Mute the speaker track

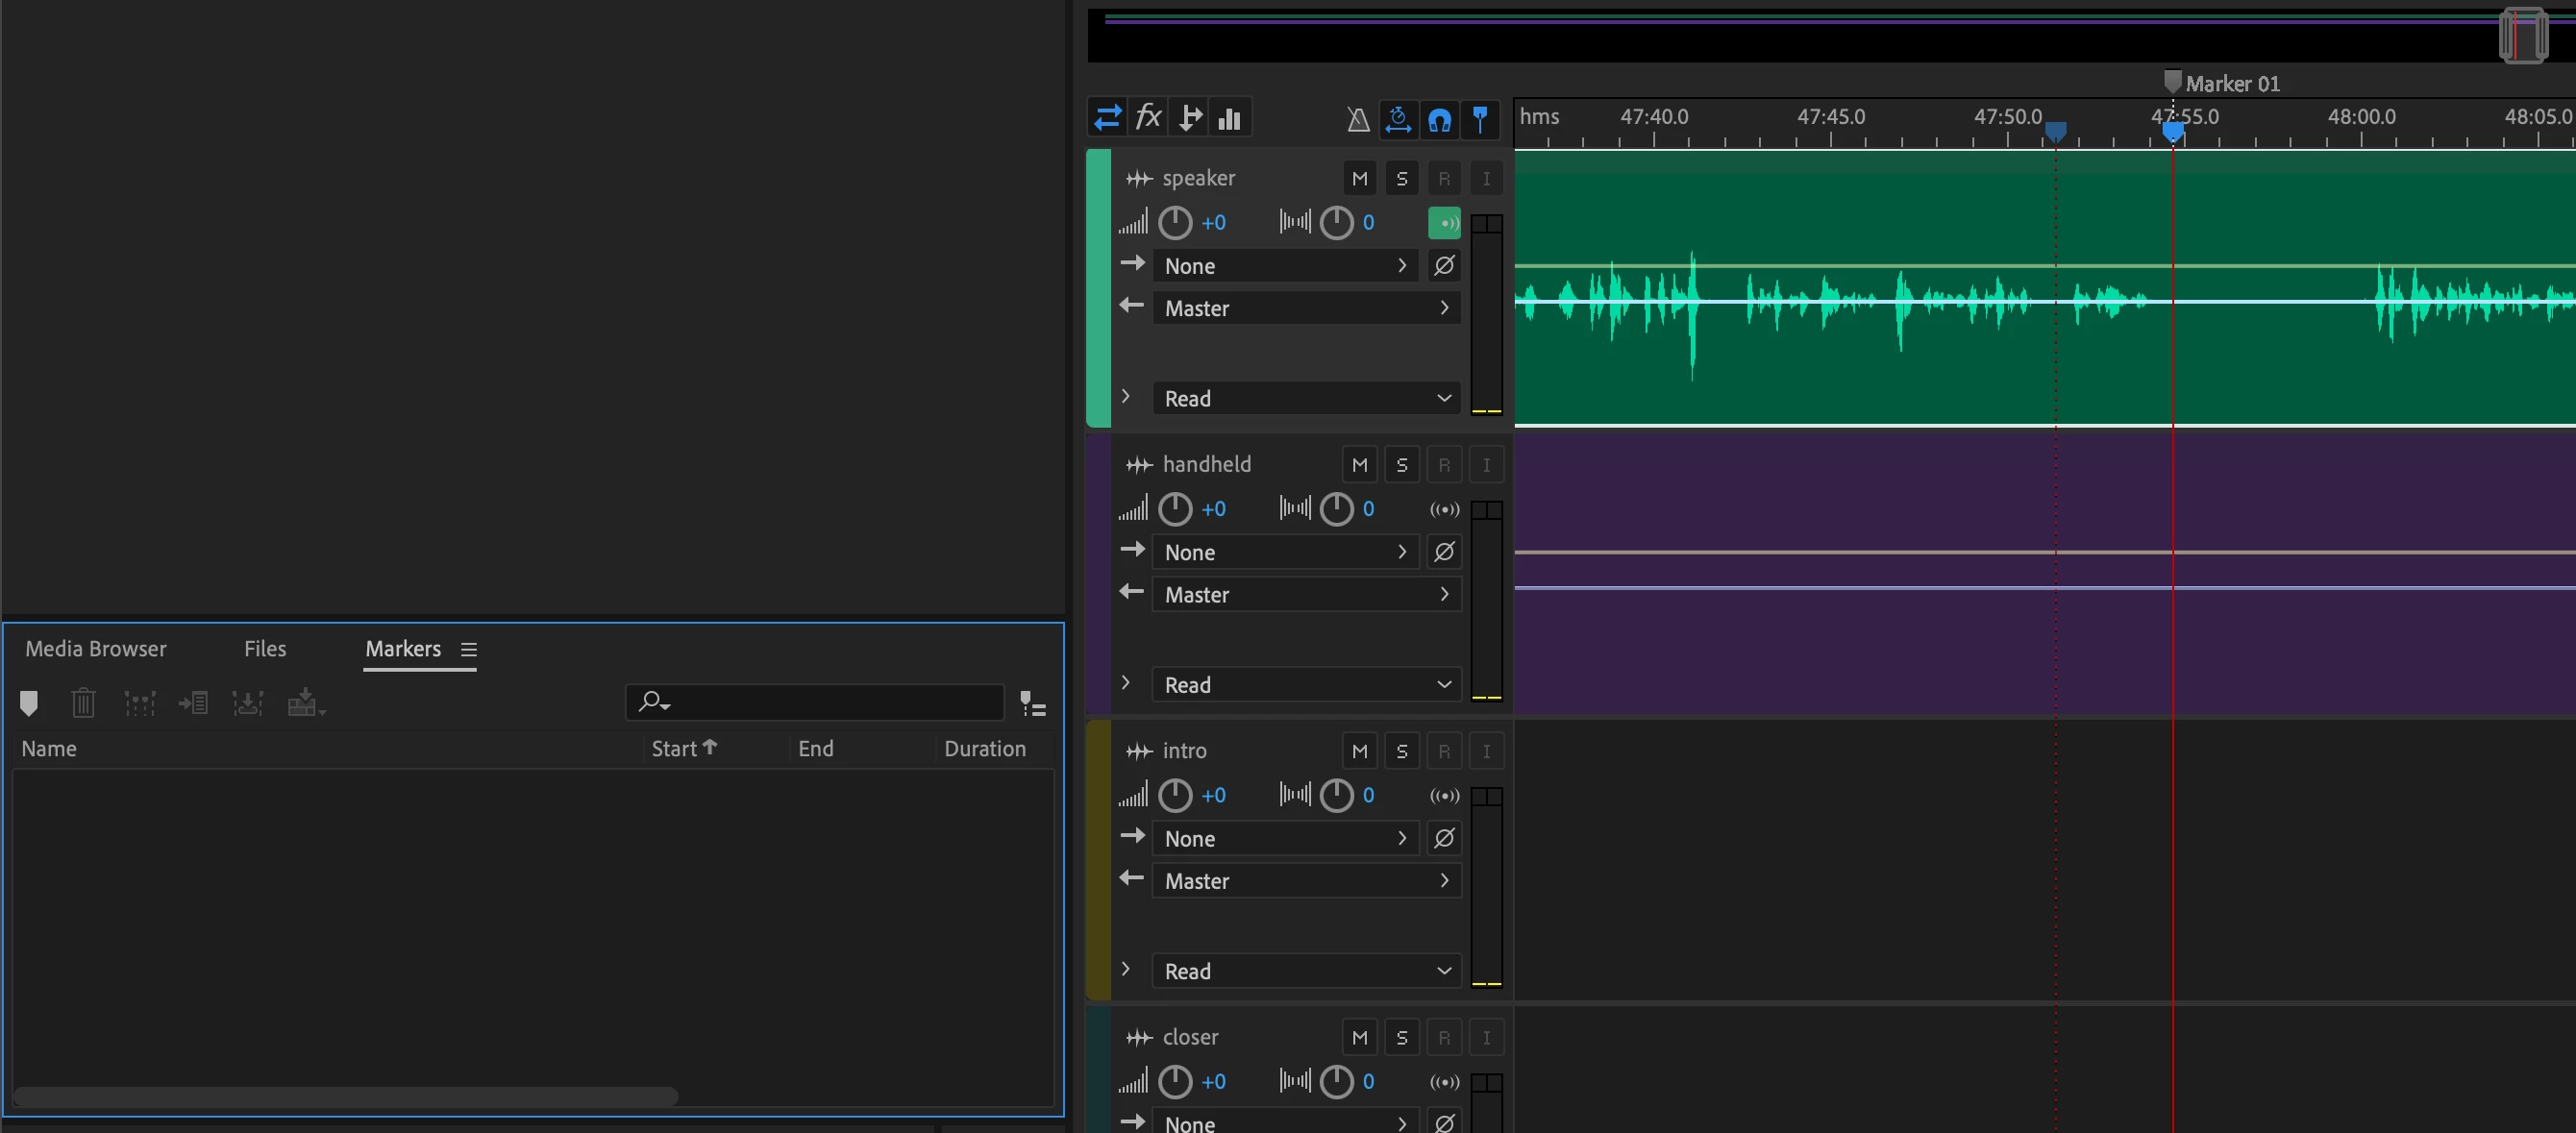[1359, 179]
